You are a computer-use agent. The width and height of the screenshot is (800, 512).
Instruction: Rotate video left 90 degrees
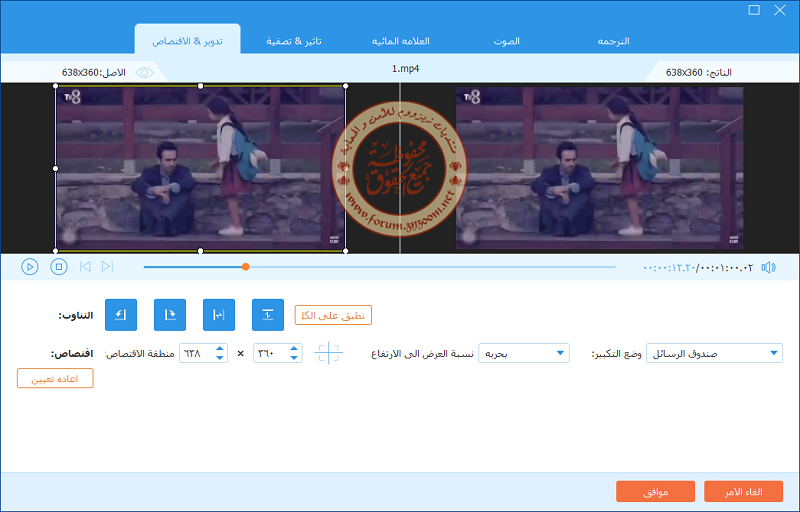[x=121, y=315]
